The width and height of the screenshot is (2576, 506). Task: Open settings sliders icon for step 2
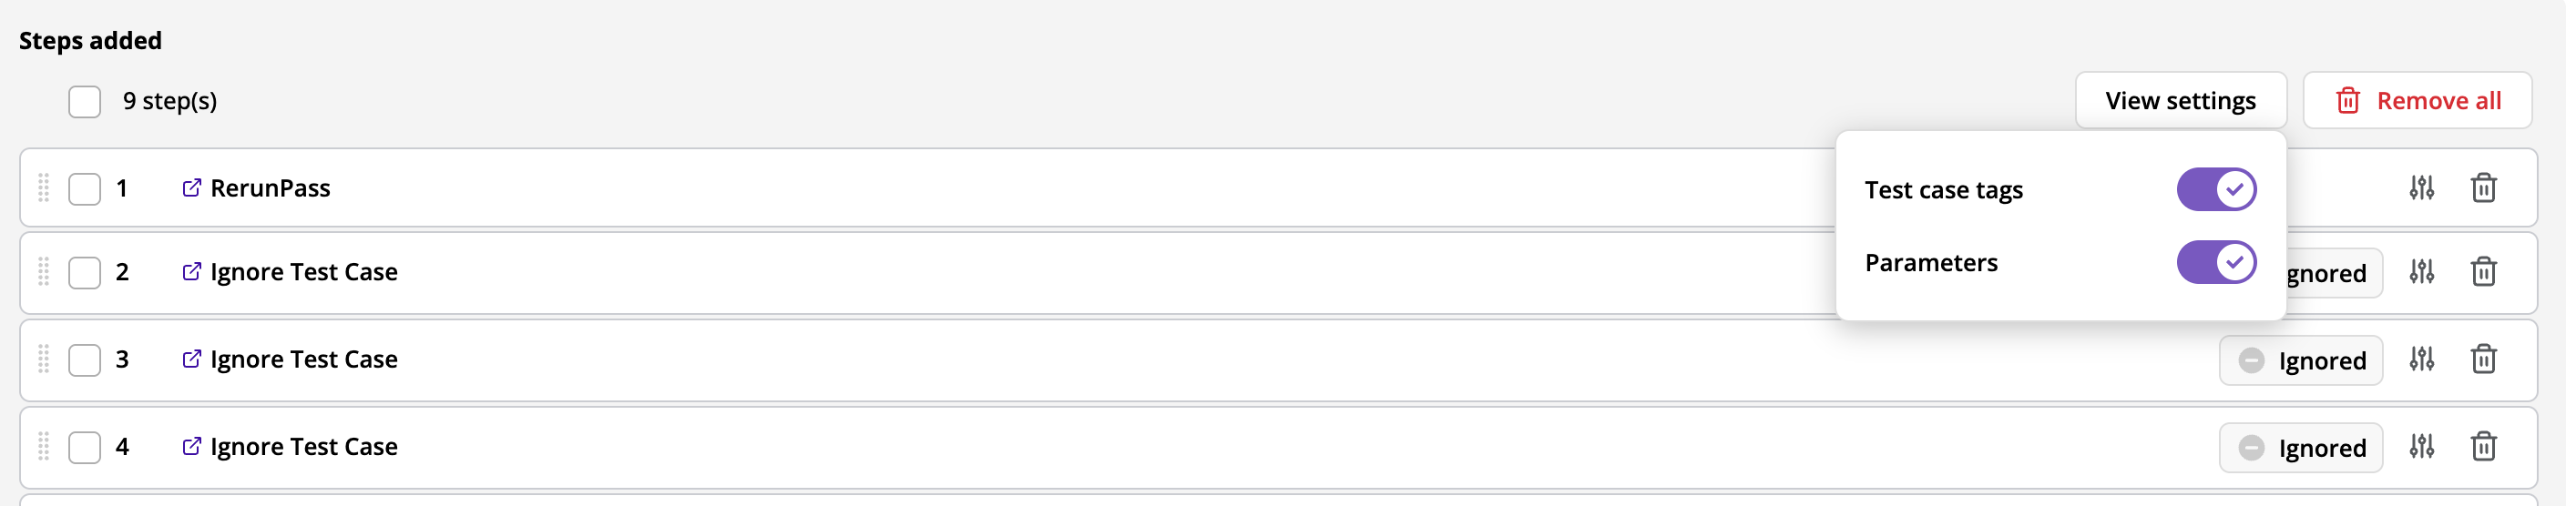pos(2421,272)
